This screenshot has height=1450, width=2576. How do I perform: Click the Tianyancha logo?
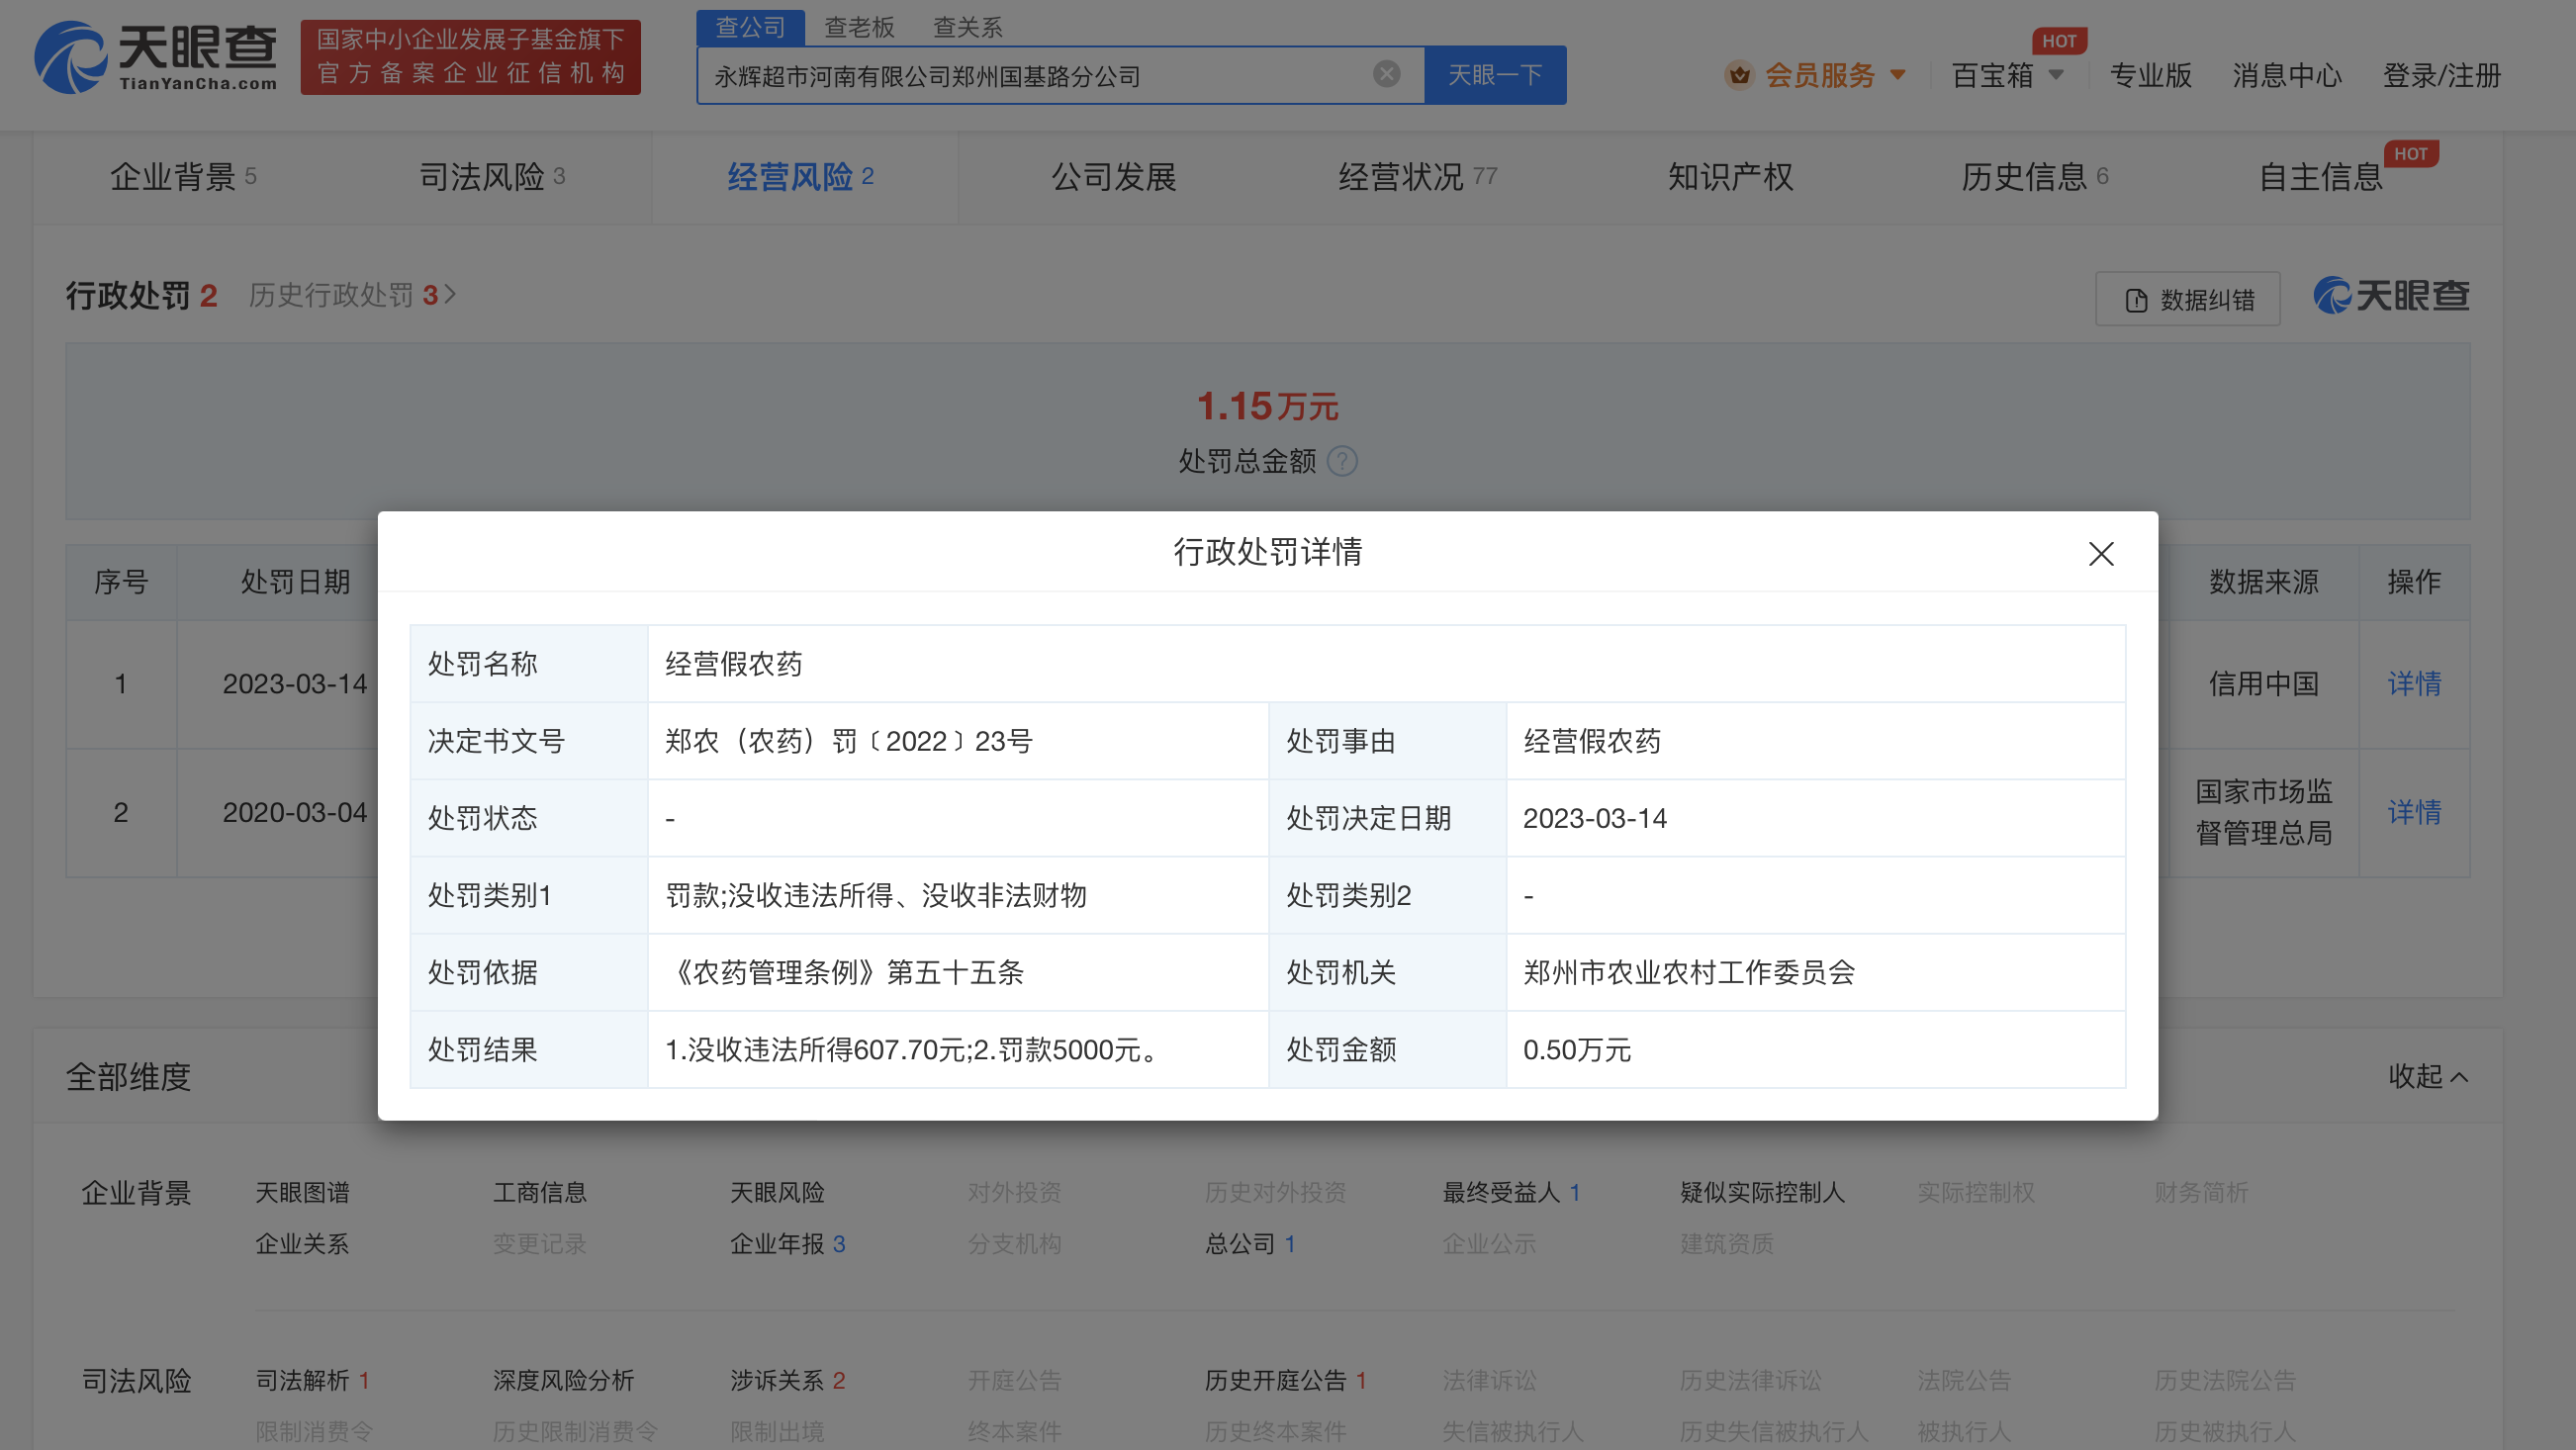[155, 62]
